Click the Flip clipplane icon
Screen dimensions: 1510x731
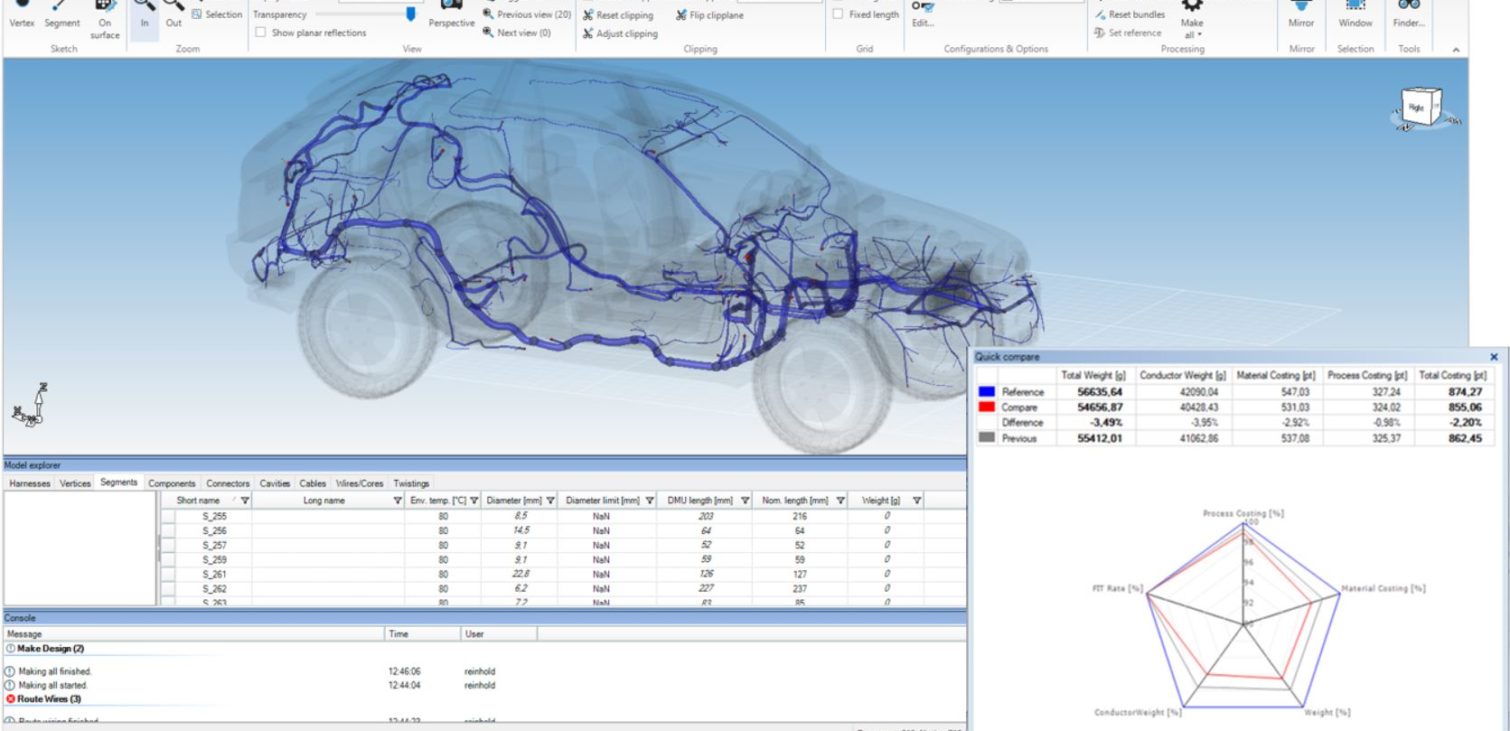[682, 15]
